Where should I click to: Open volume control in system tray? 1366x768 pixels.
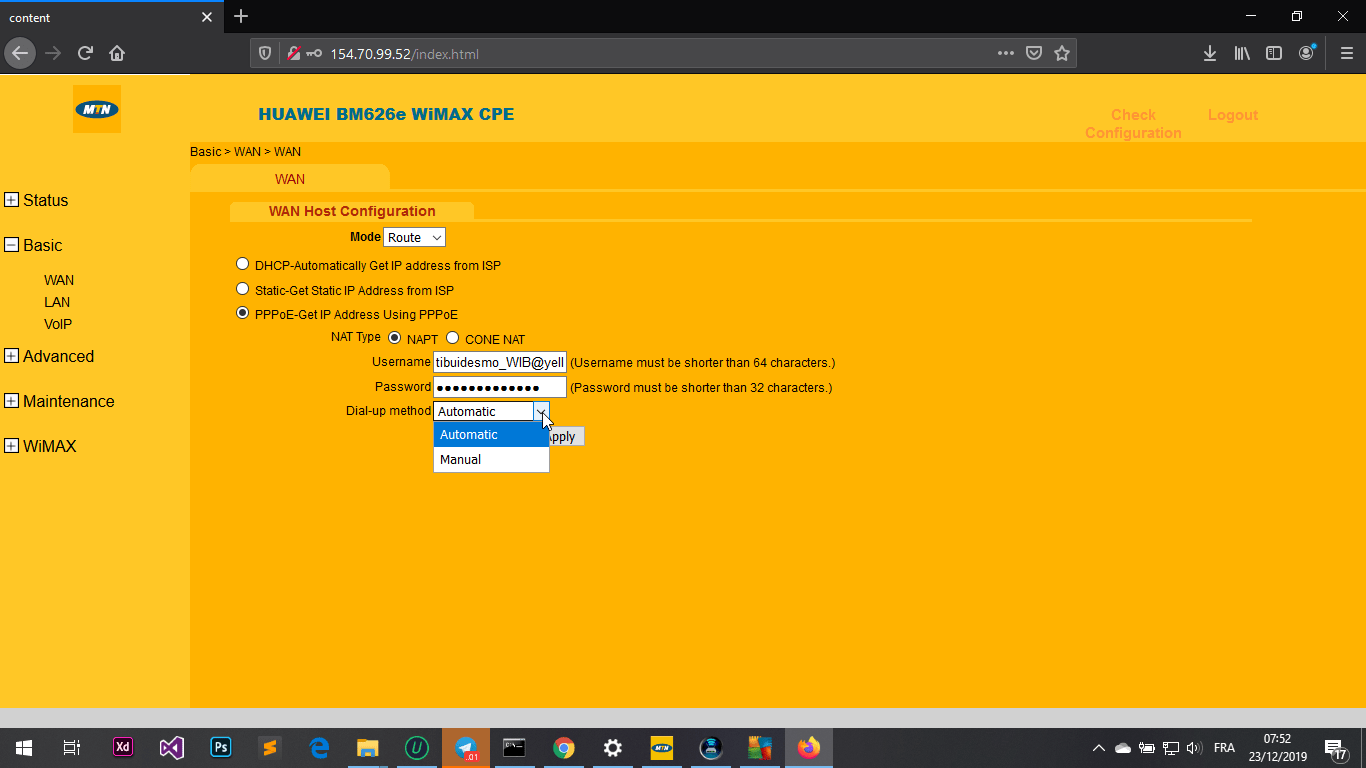pos(1194,747)
